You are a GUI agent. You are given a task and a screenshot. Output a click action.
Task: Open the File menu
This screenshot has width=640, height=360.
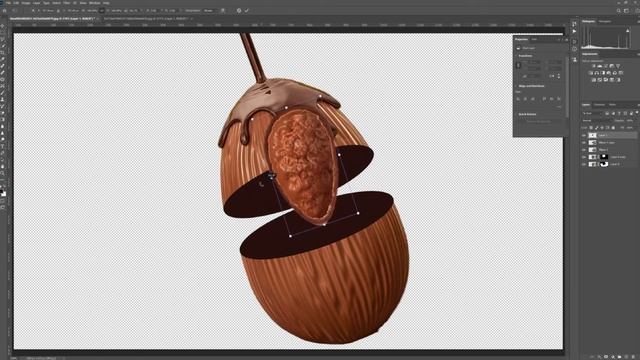(x=9, y=3)
